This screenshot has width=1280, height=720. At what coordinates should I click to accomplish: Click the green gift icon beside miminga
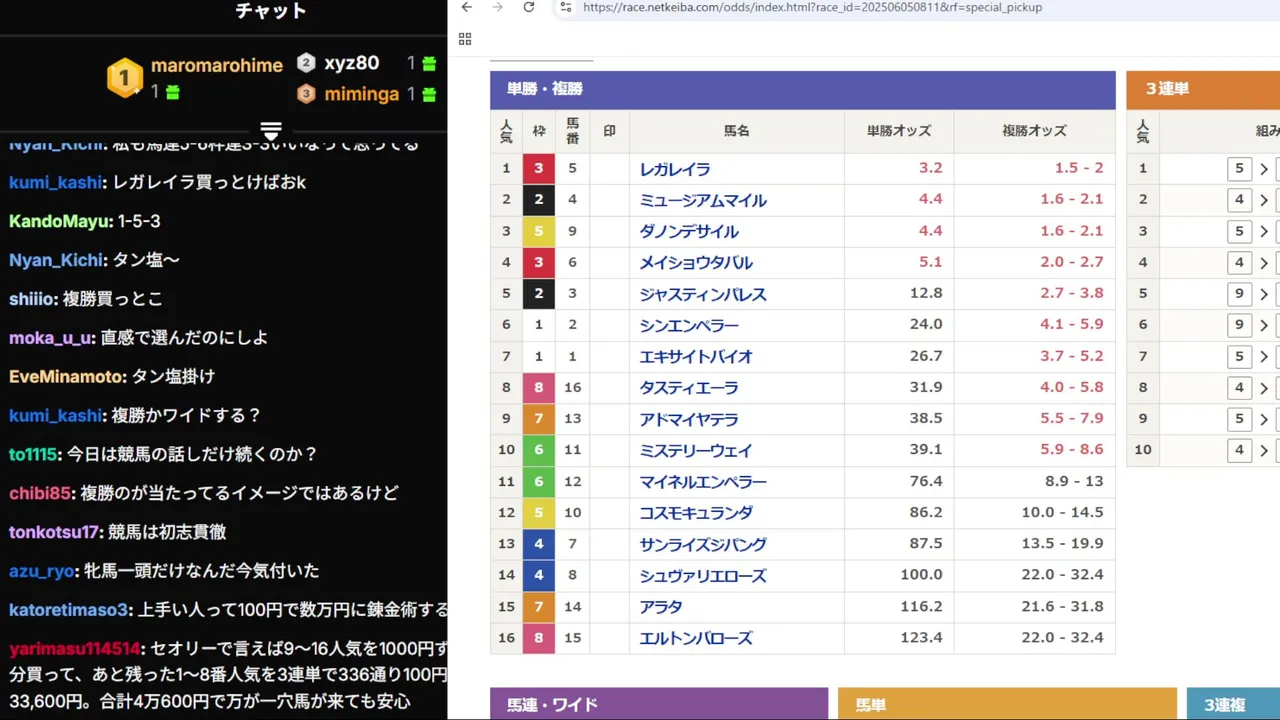(429, 95)
